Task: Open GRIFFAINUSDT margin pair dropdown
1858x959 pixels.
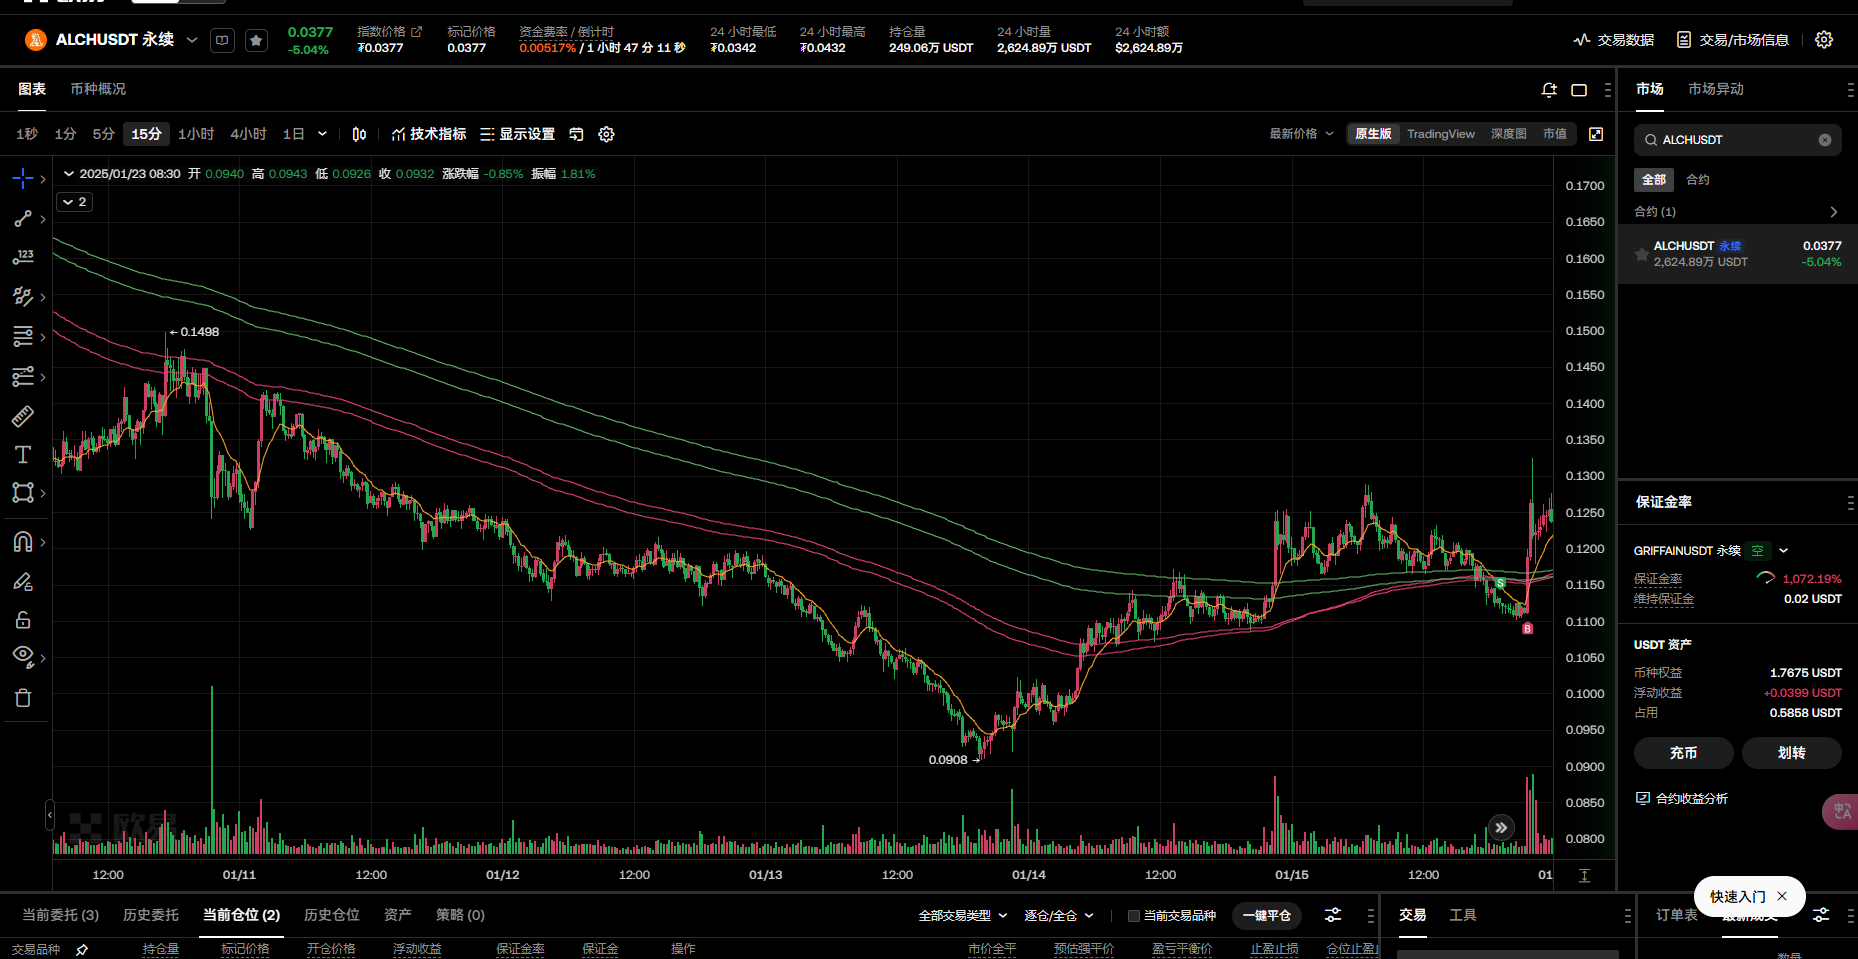Action: pos(1783,551)
